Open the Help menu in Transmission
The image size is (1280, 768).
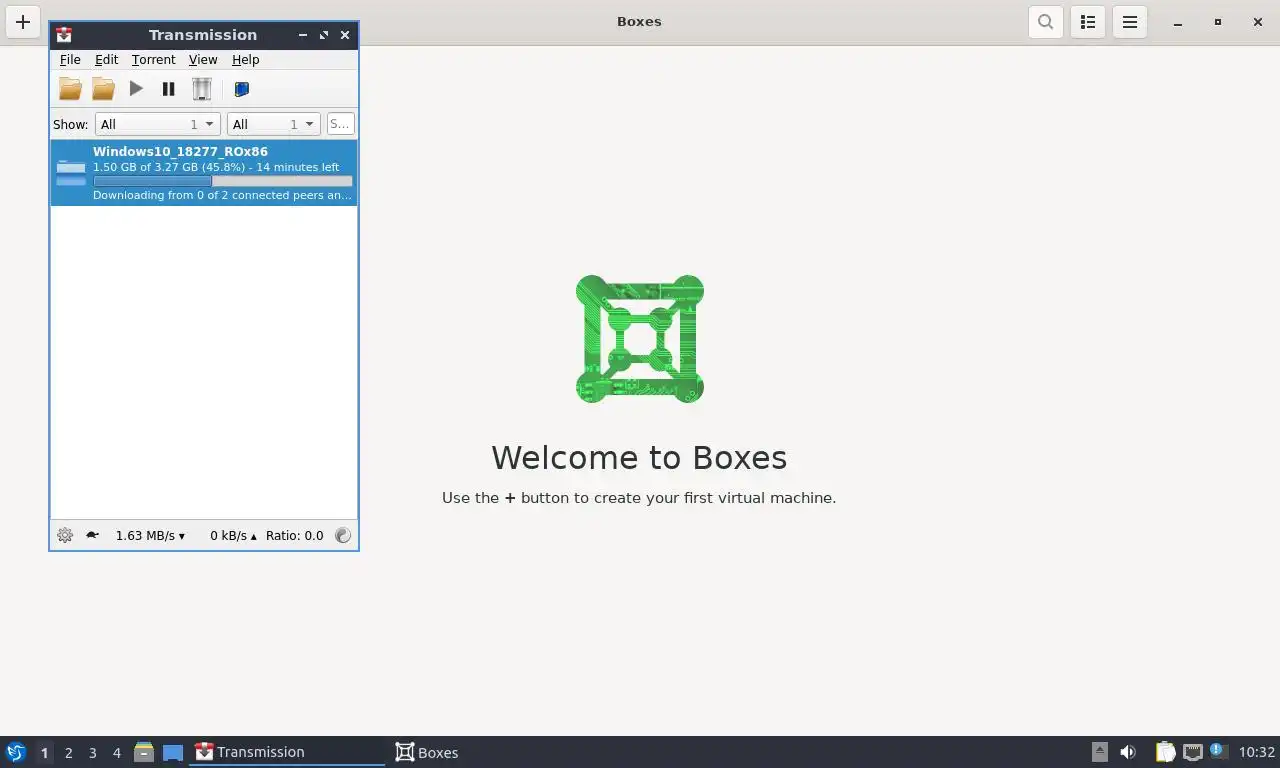click(x=245, y=60)
